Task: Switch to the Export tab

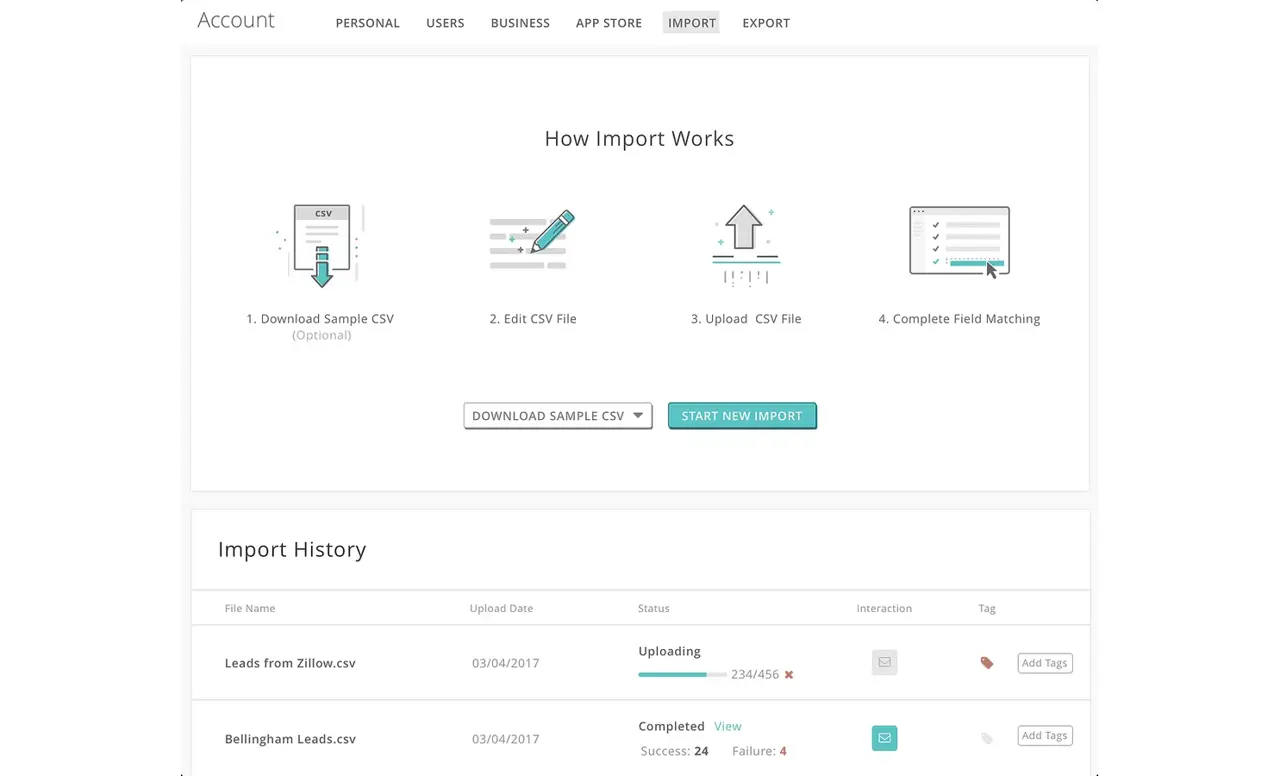Action: [766, 23]
